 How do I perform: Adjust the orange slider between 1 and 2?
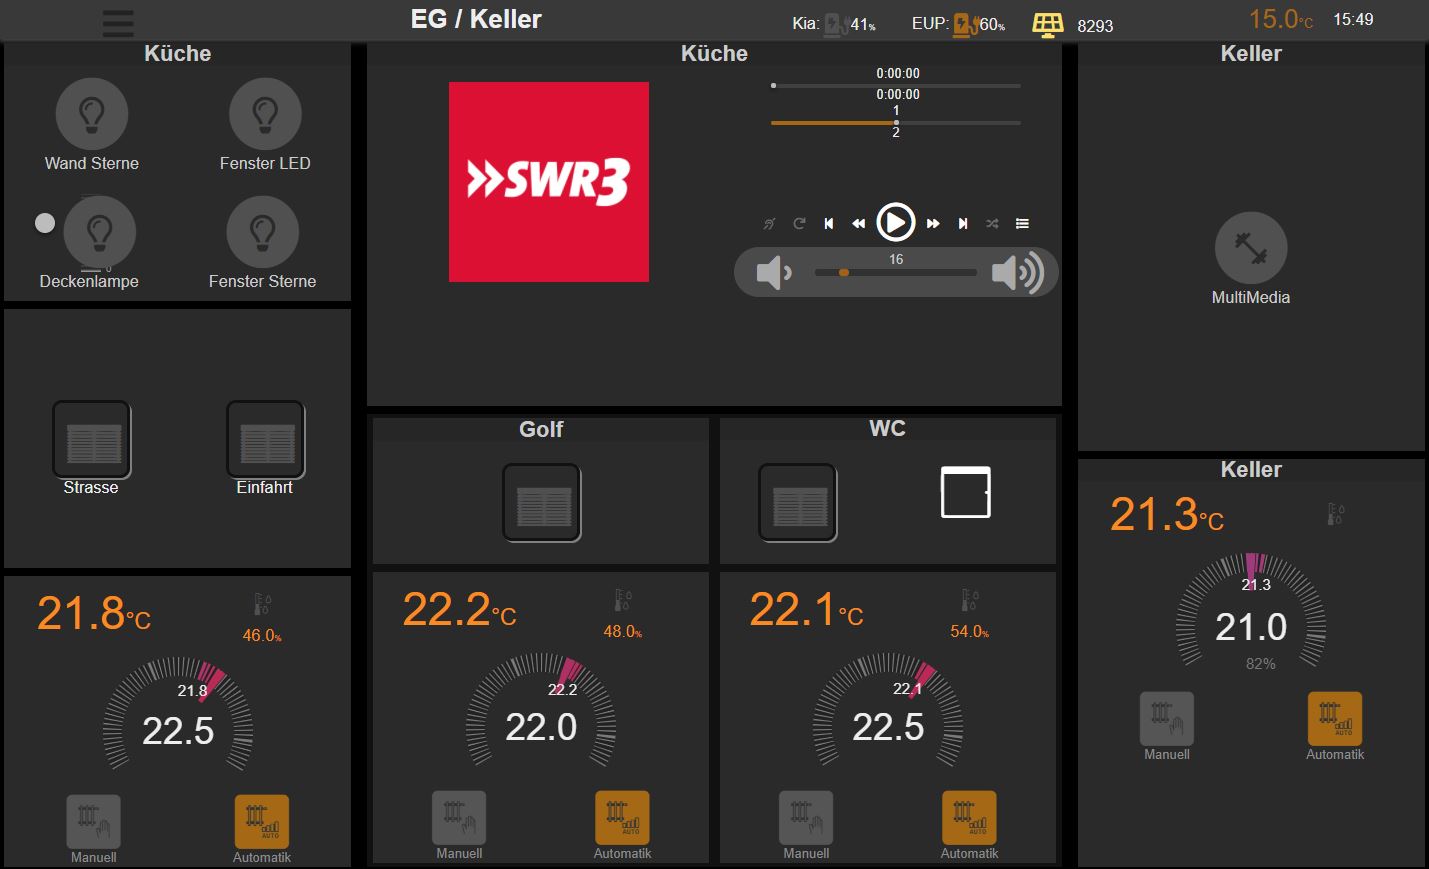point(896,123)
